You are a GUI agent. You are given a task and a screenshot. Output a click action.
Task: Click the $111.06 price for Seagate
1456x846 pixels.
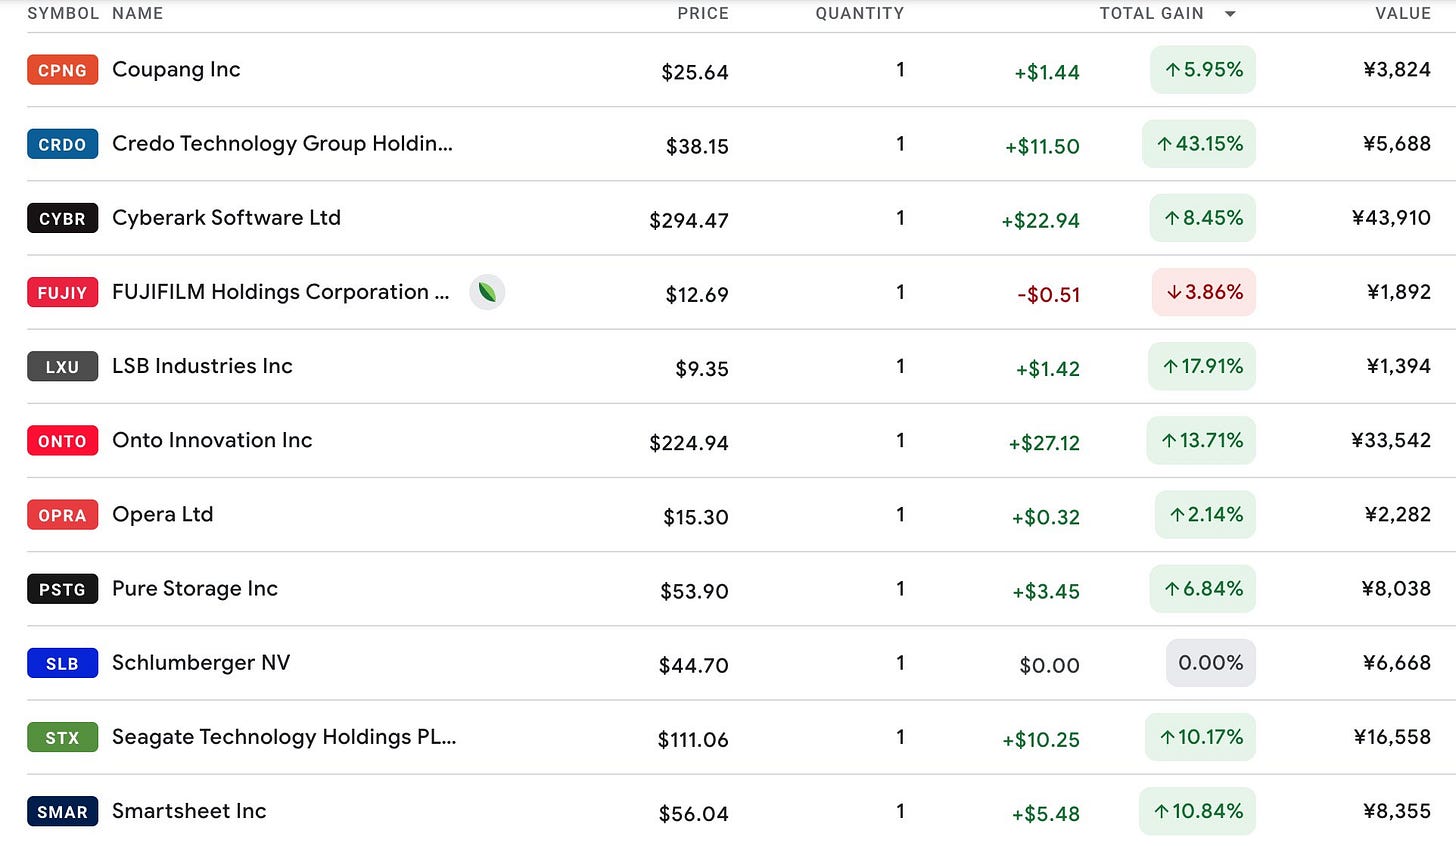coord(693,739)
